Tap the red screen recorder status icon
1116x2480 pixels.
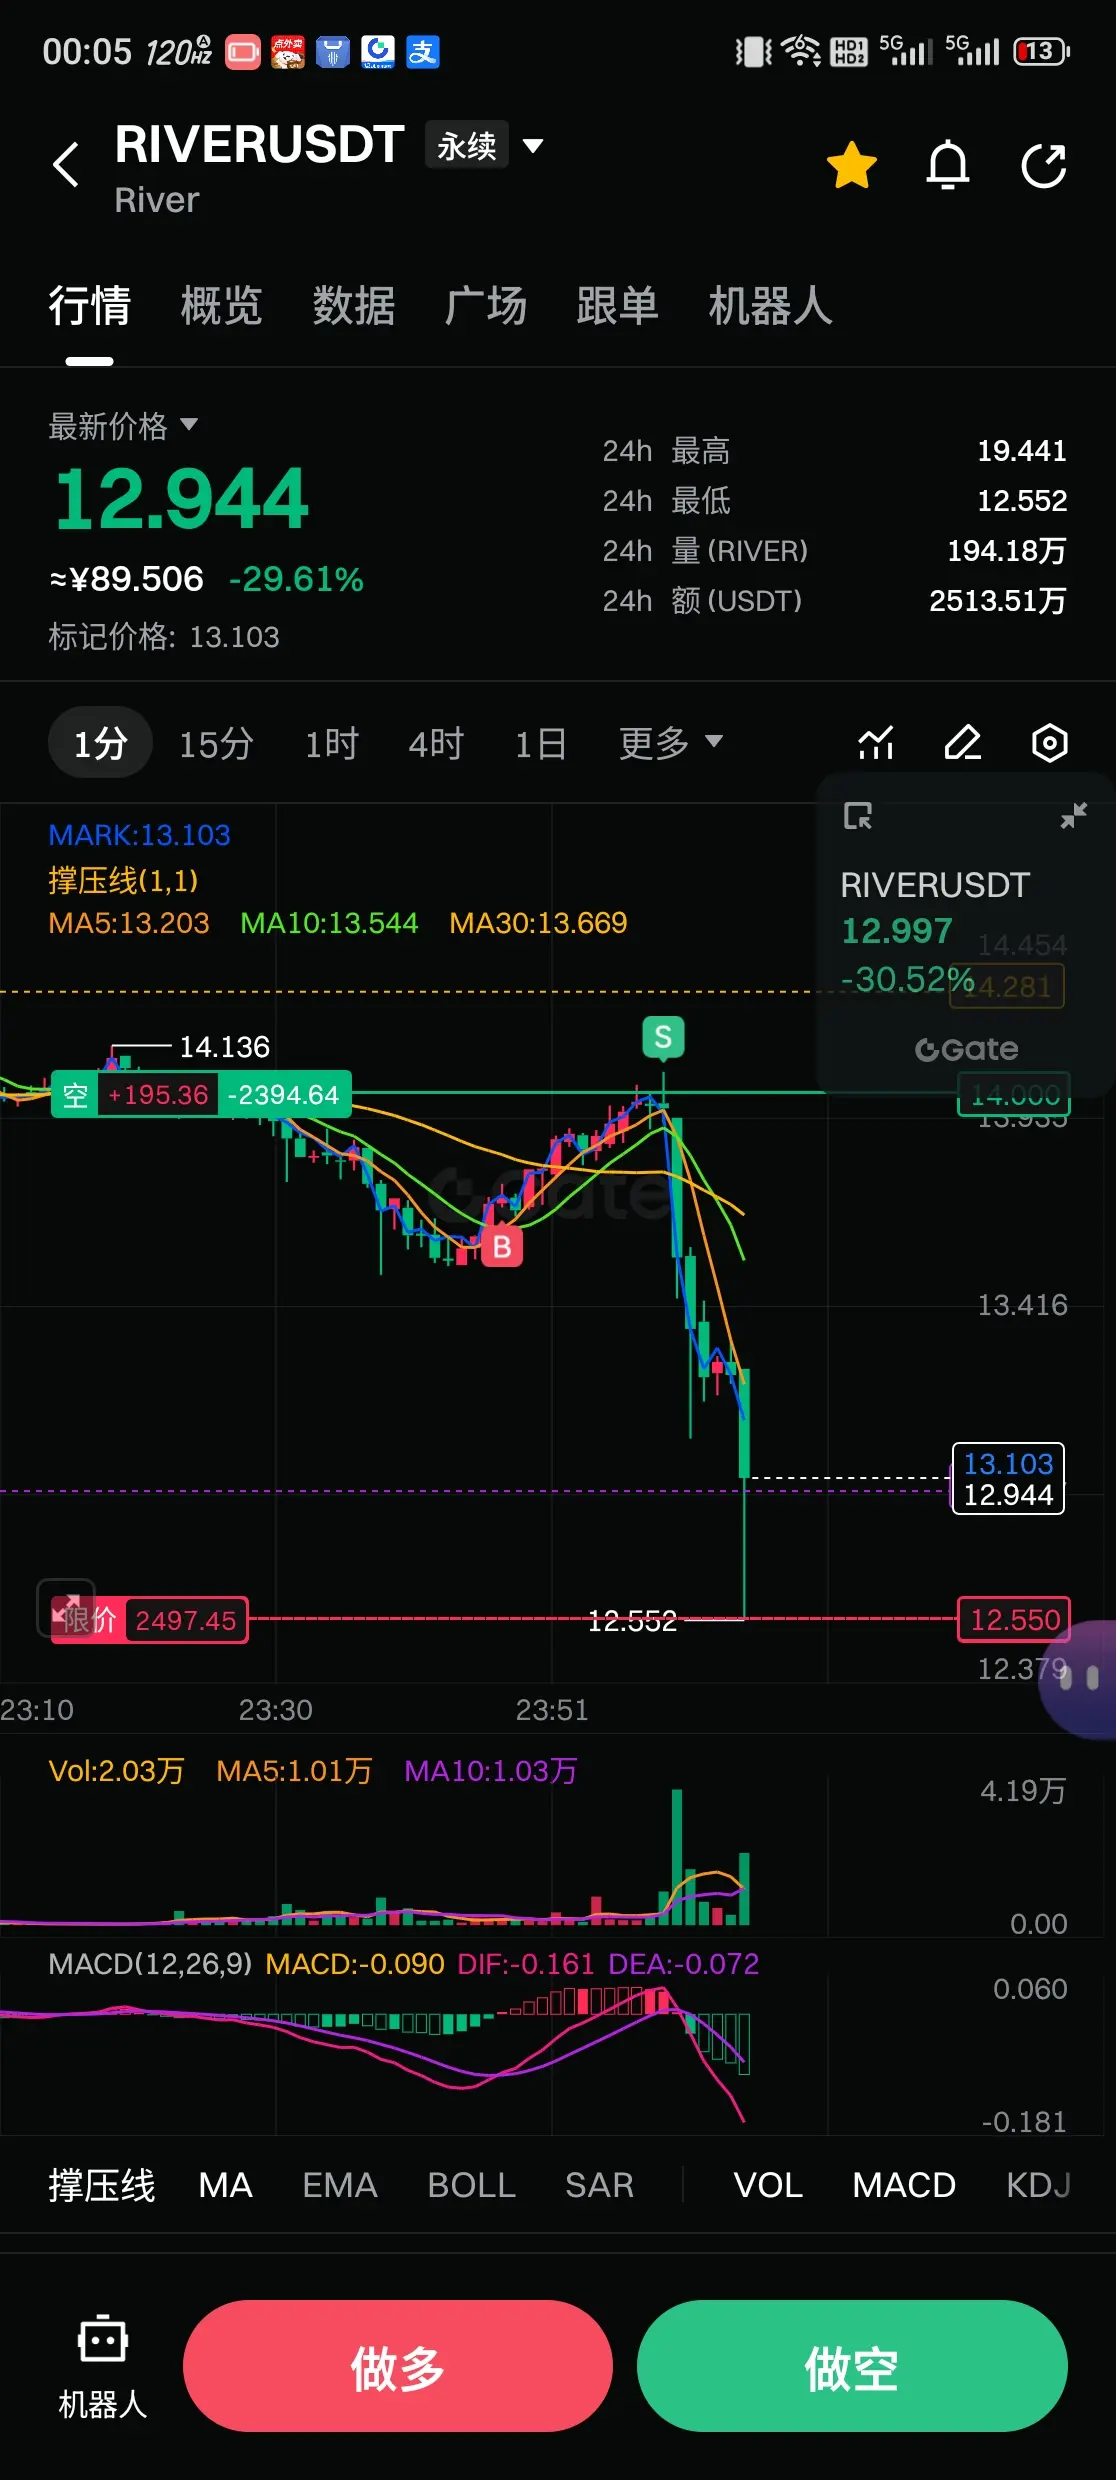[242, 52]
